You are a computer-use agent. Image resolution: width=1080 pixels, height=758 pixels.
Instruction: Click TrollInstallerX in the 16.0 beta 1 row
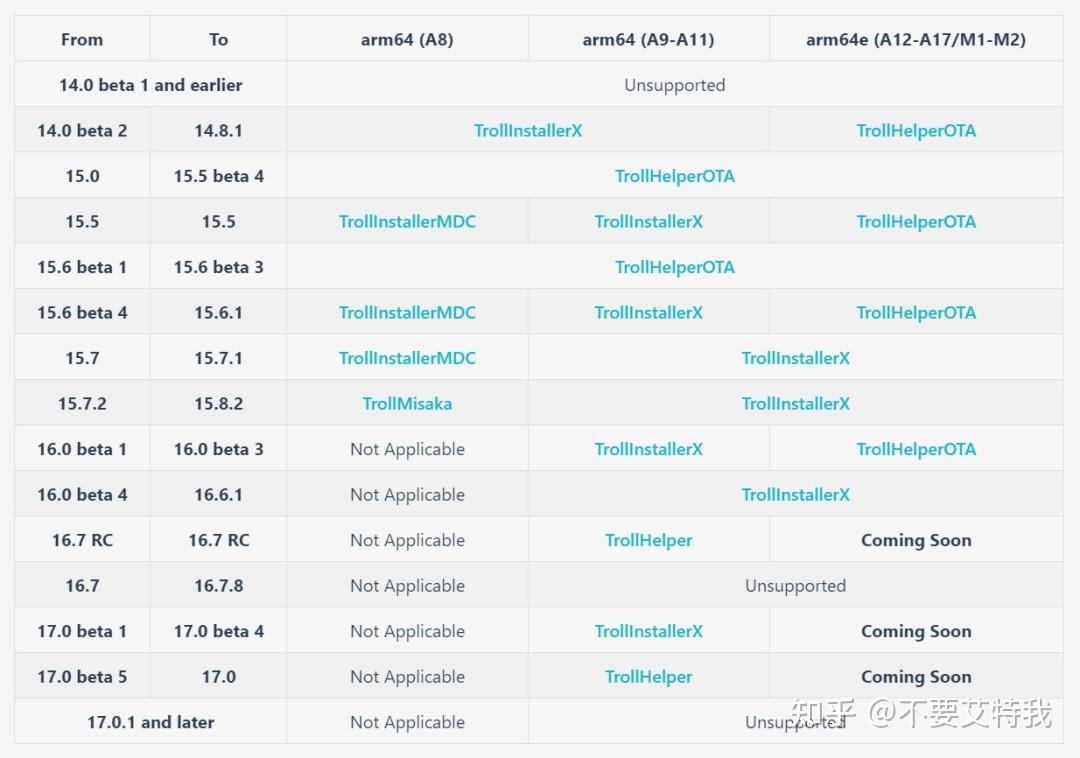click(649, 449)
